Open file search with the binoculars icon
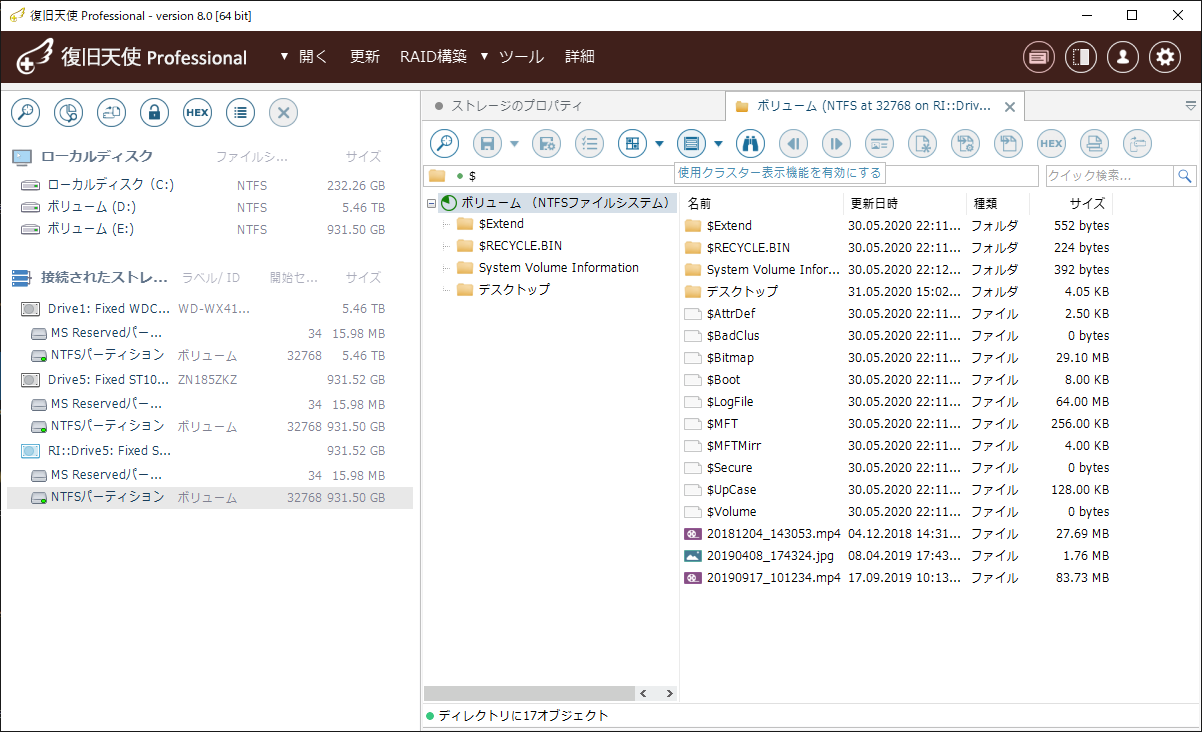Viewport: 1202px width, 732px height. (x=750, y=143)
